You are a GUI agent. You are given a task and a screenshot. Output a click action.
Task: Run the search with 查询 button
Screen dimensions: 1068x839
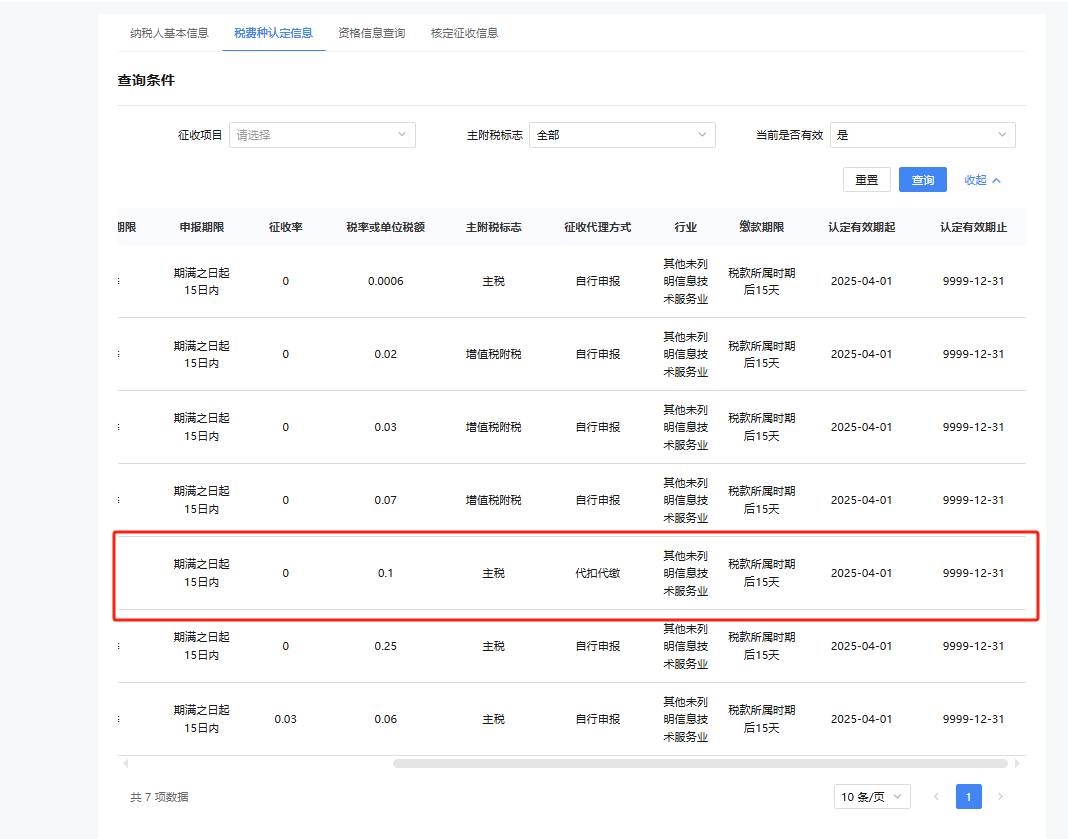click(923, 180)
